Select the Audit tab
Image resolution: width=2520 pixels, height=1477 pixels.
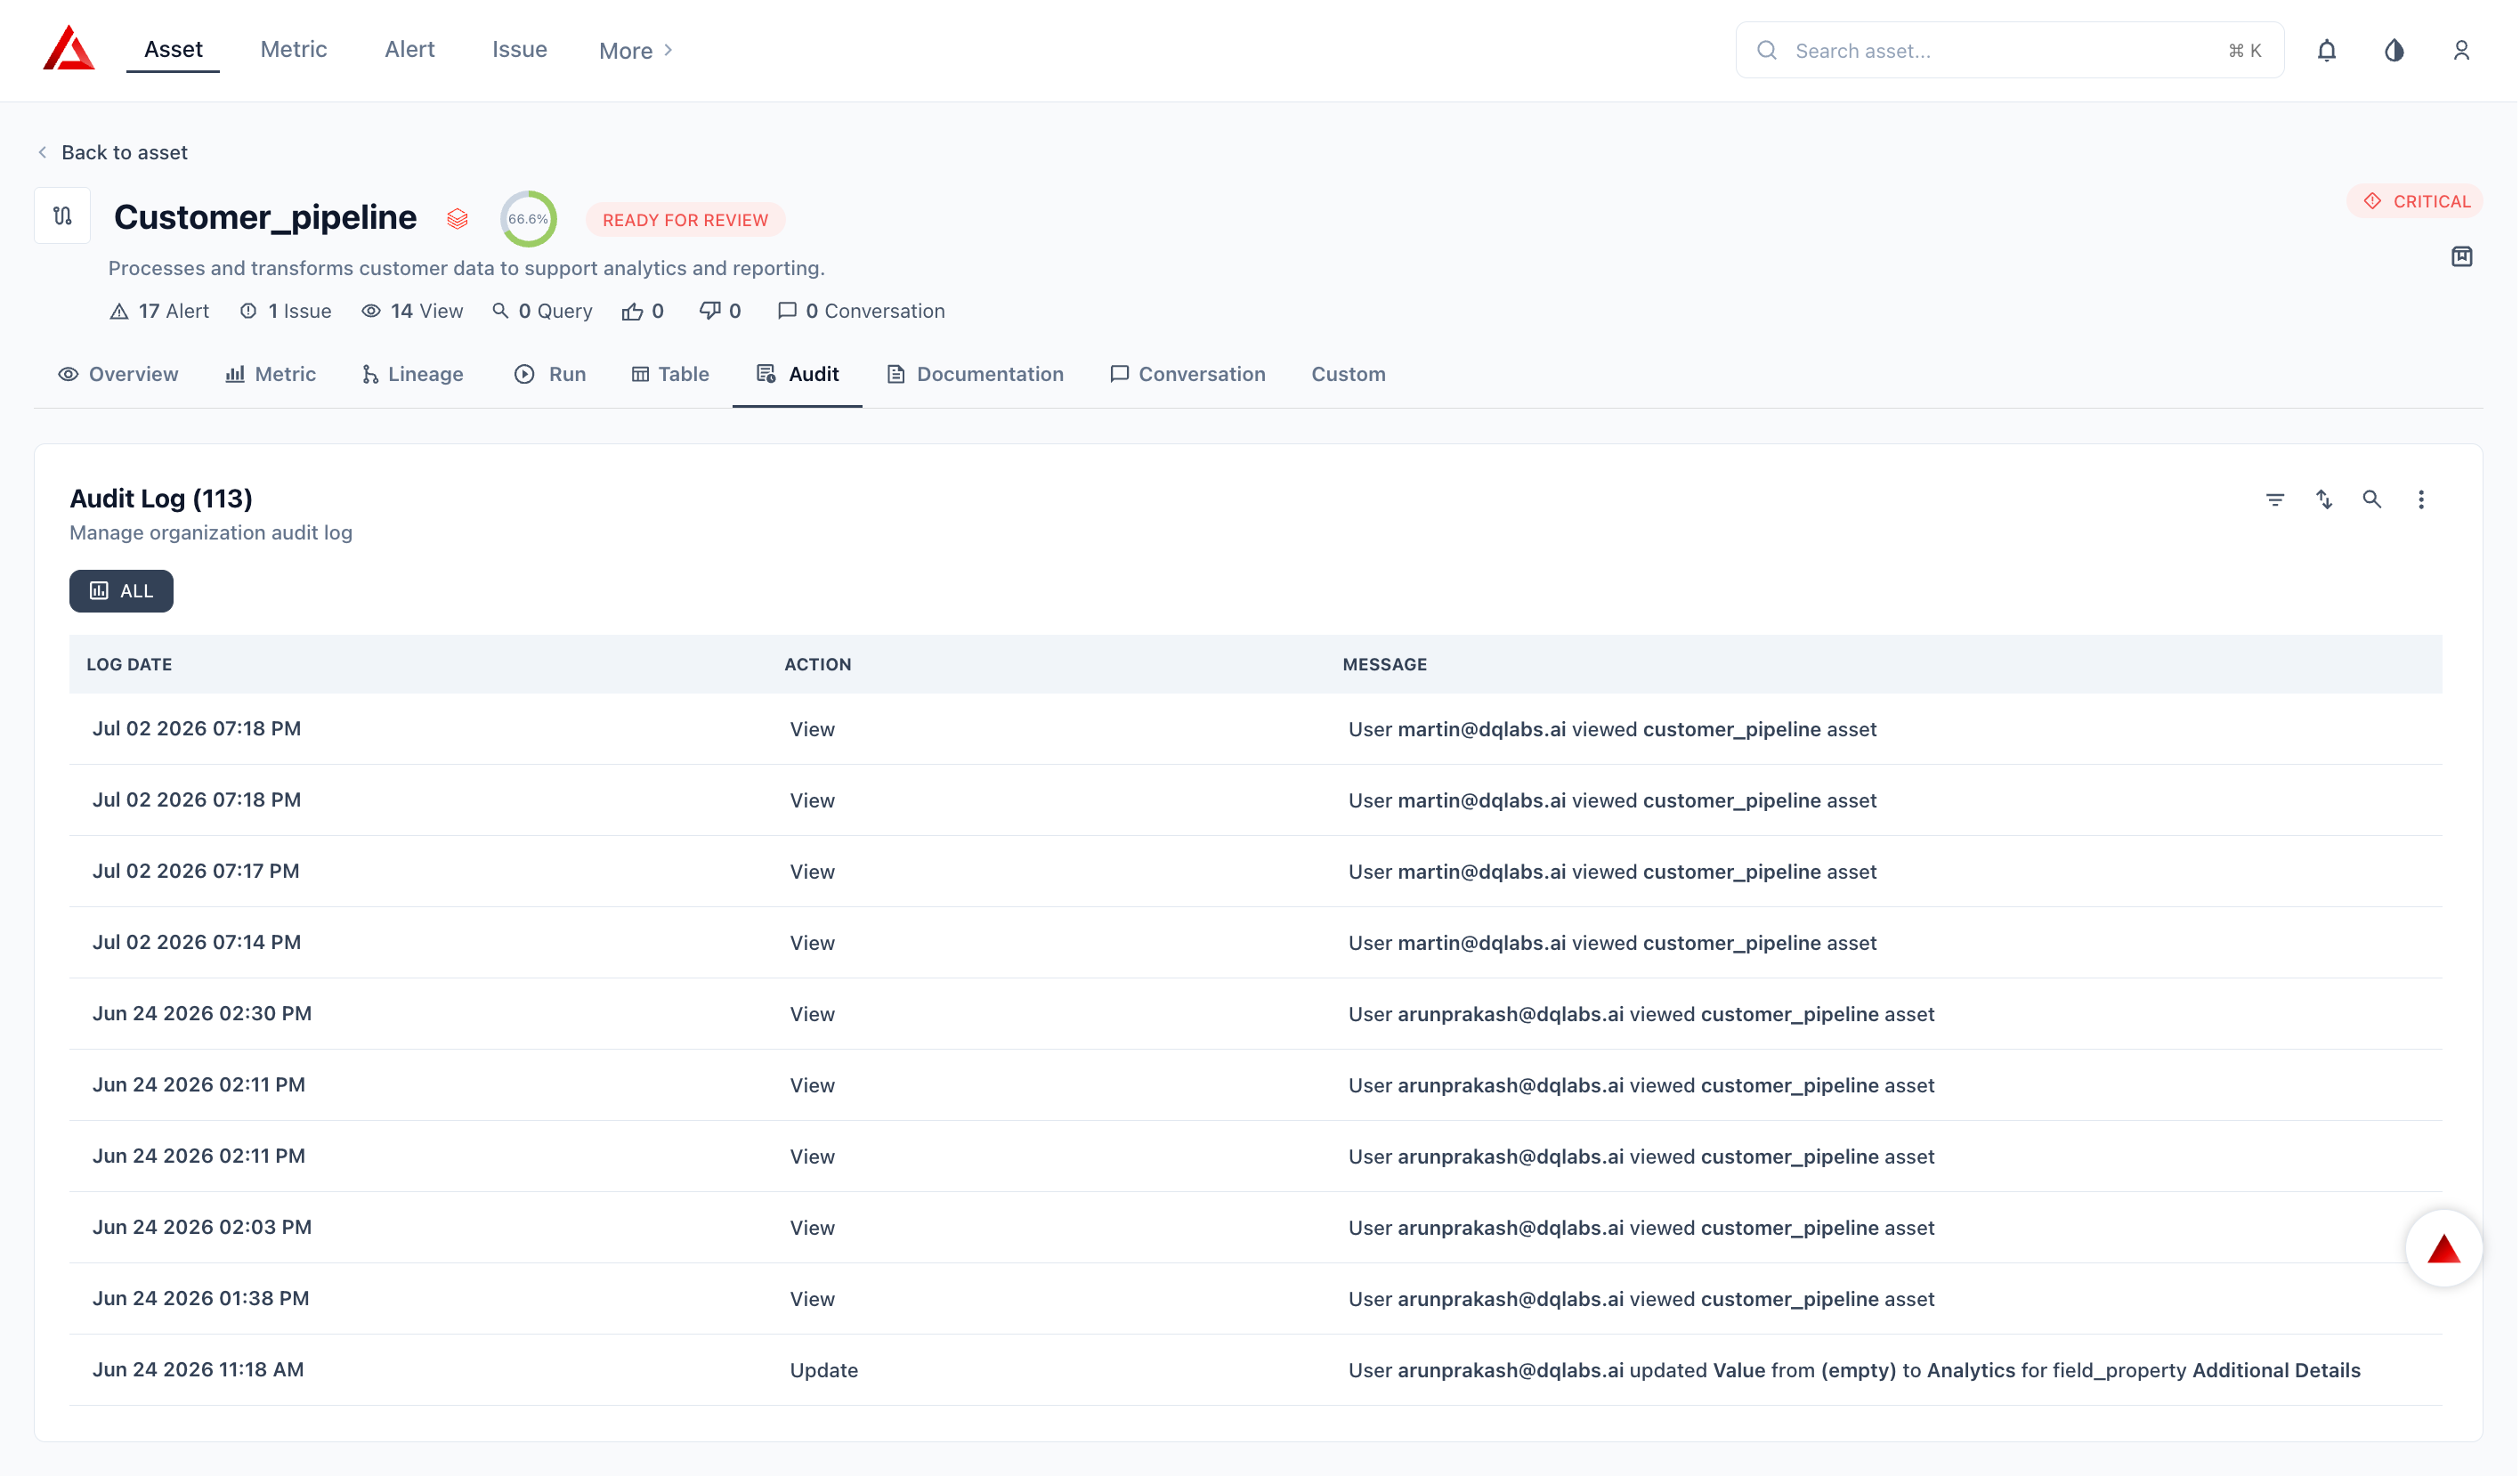(x=798, y=375)
